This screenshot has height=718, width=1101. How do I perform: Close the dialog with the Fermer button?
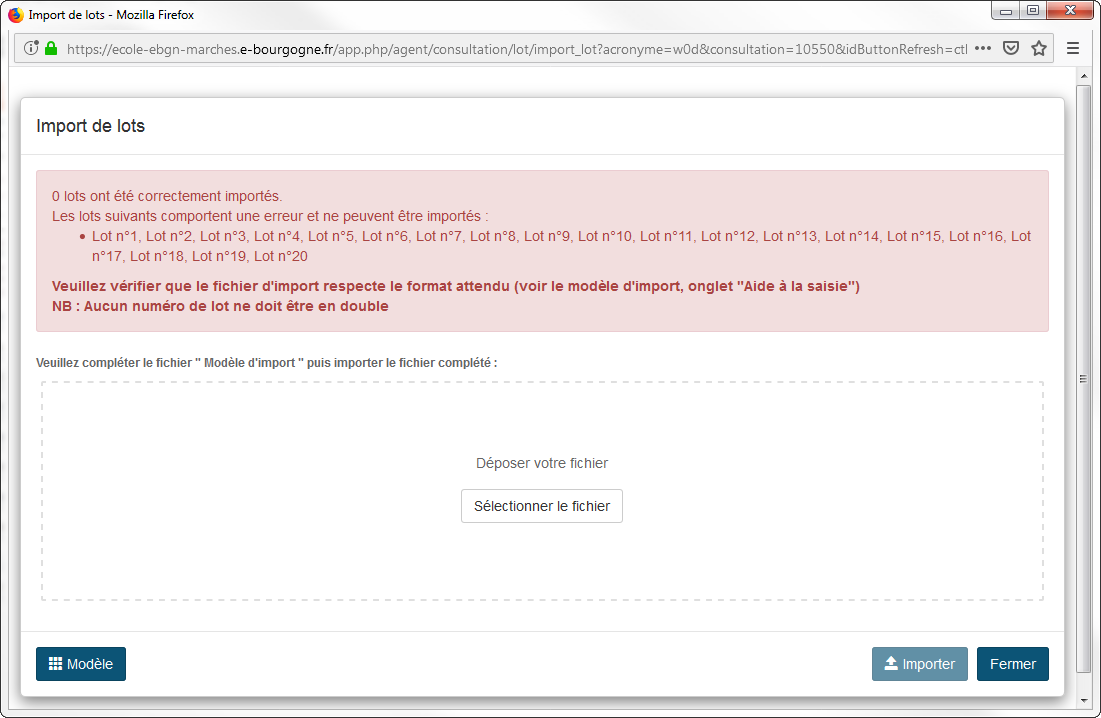click(x=1012, y=664)
